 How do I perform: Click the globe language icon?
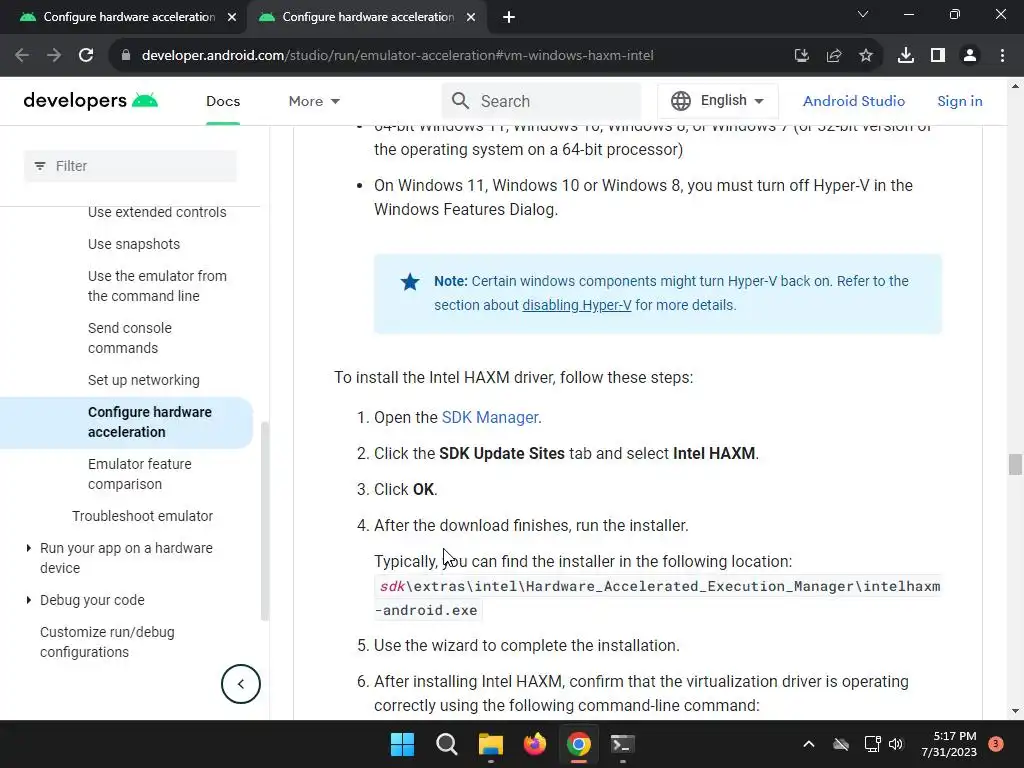(x=680, y=101)
